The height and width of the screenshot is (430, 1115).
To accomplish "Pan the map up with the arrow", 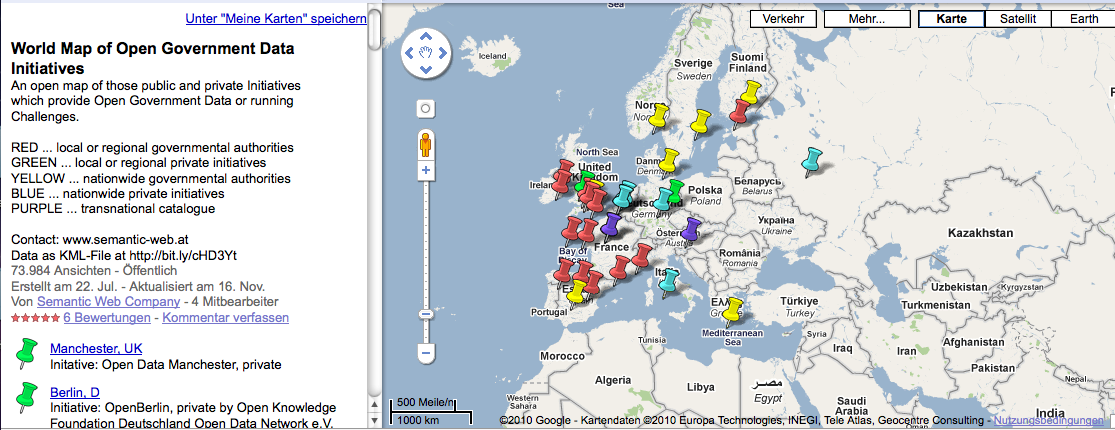I will click(x=426, y=36).
